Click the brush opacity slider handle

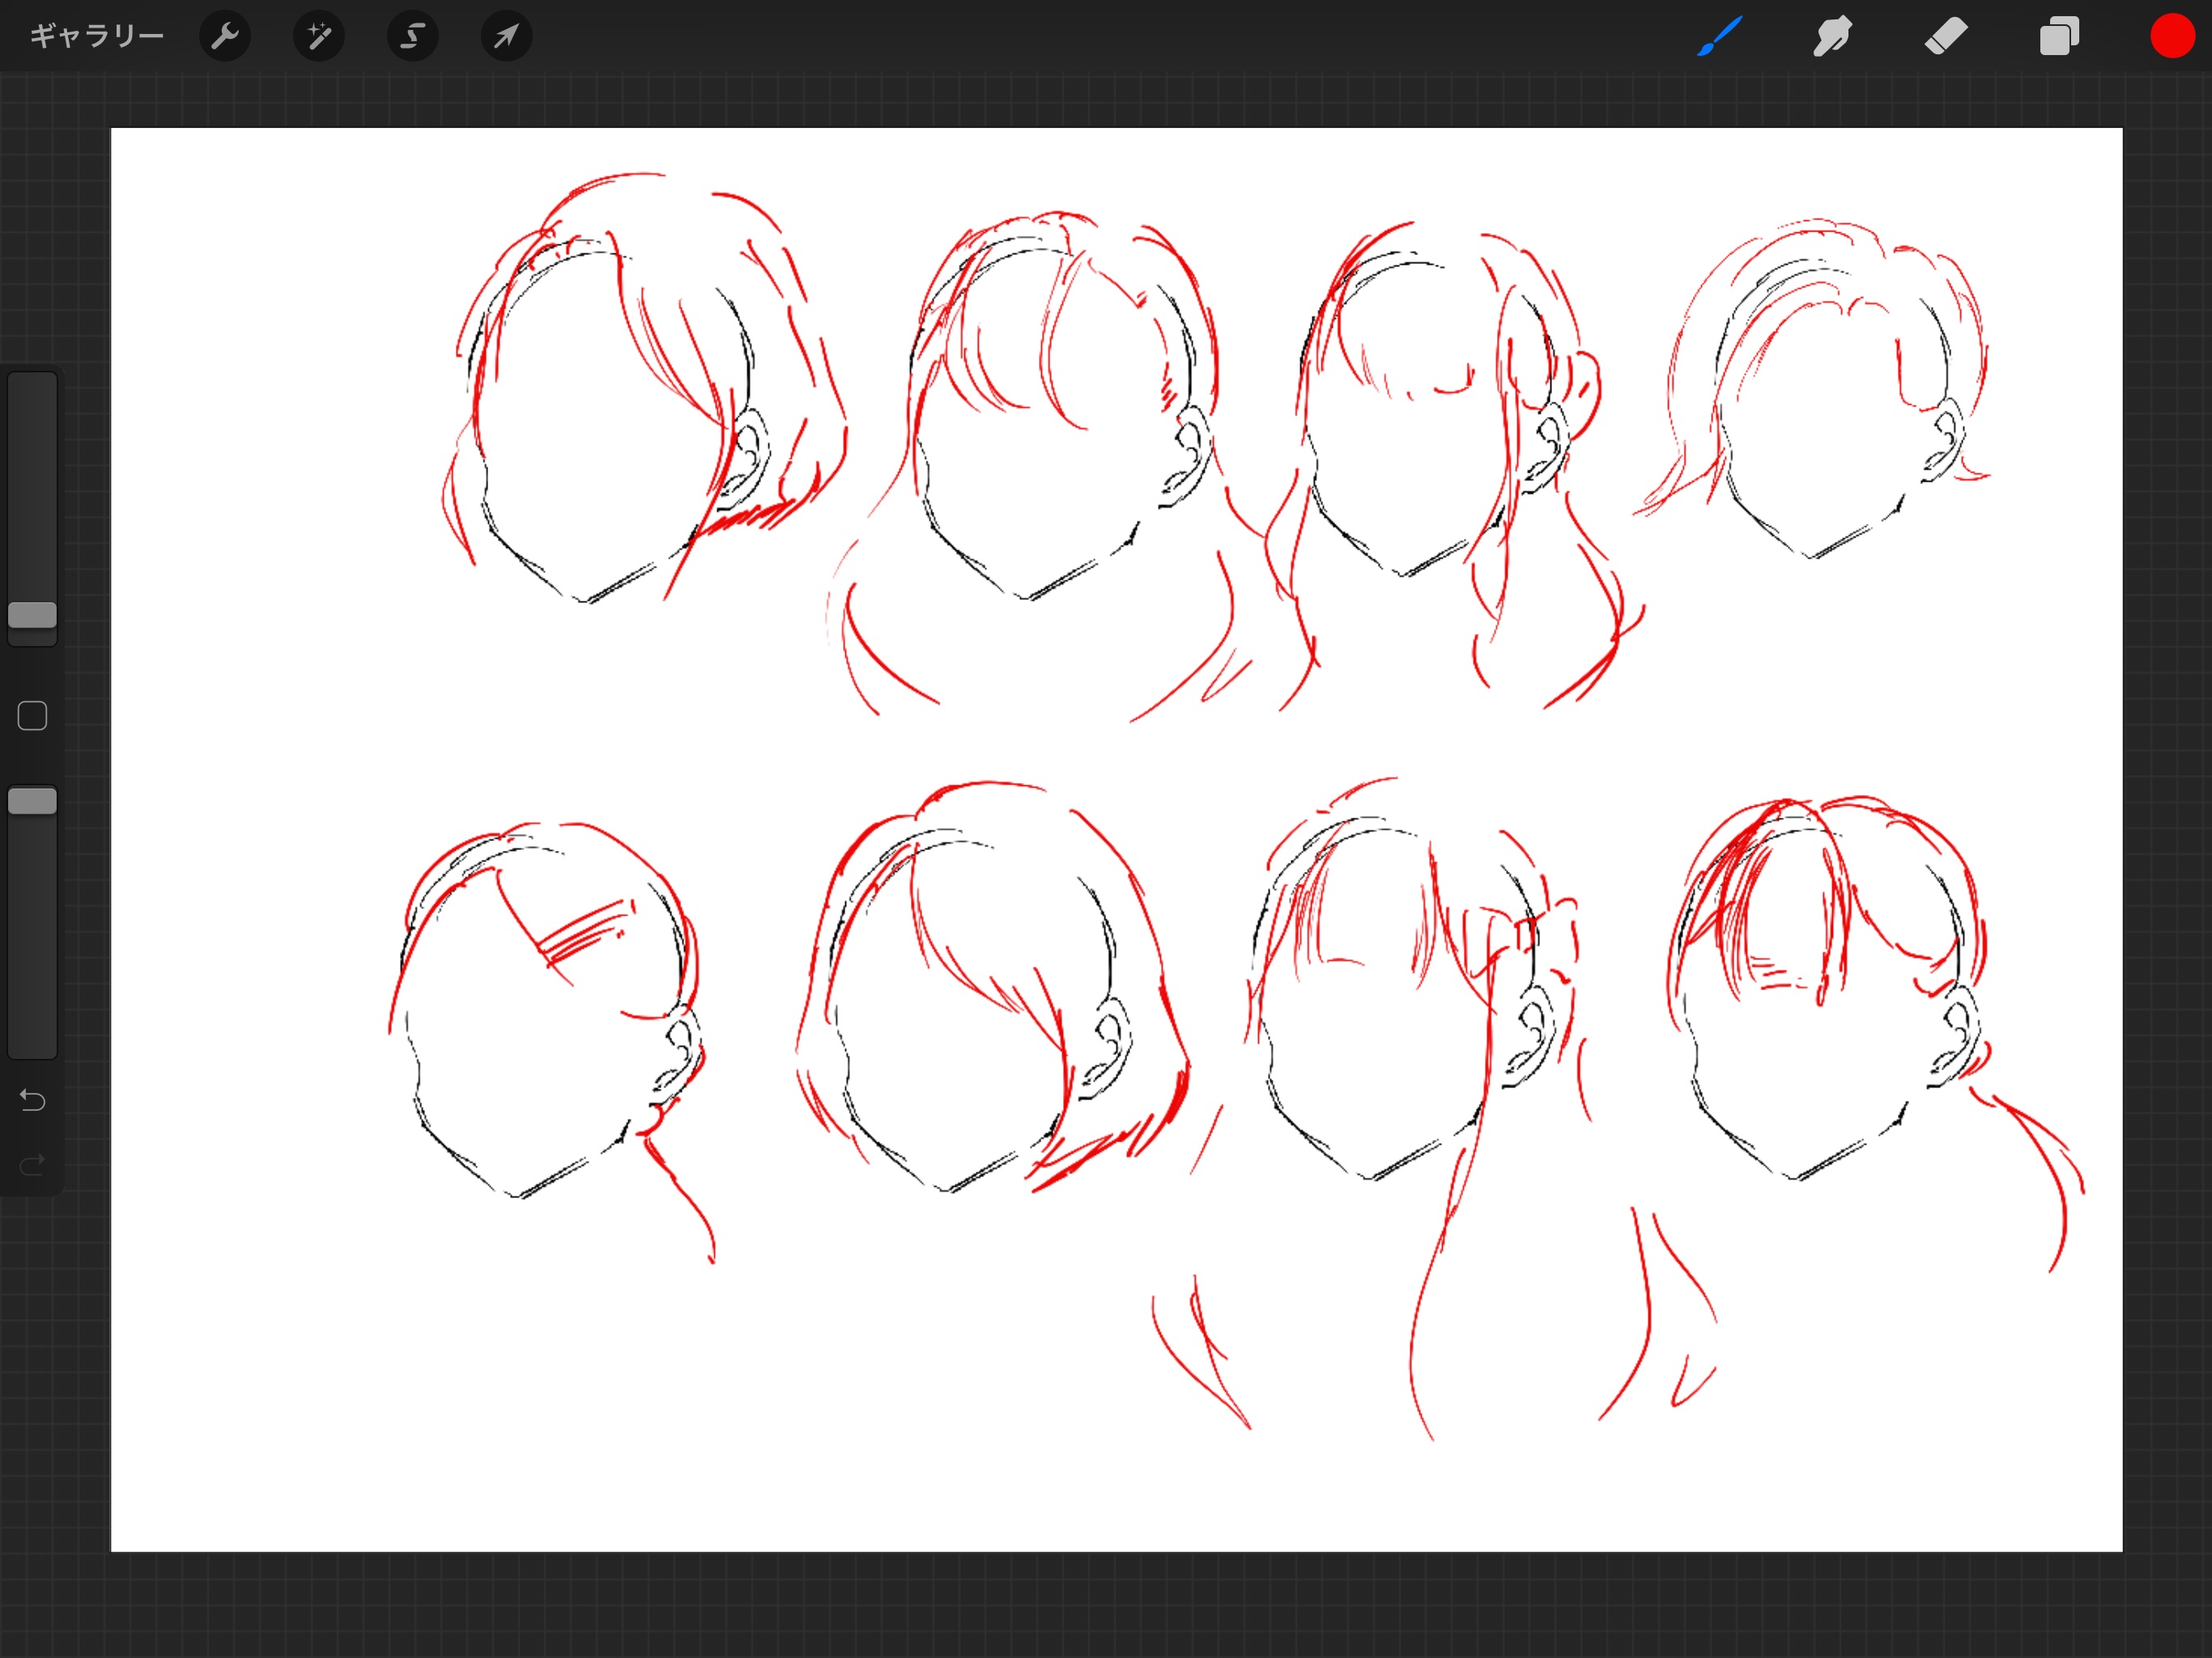[32, 801]
